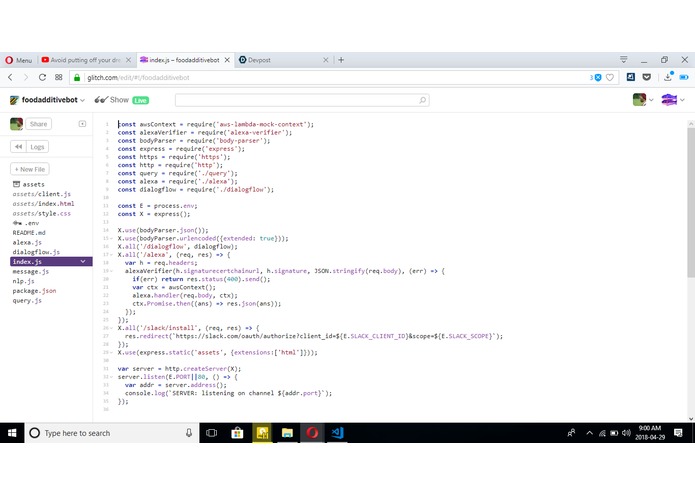
Task: Click the search magnifier icon
Action: tap(422, 100)
